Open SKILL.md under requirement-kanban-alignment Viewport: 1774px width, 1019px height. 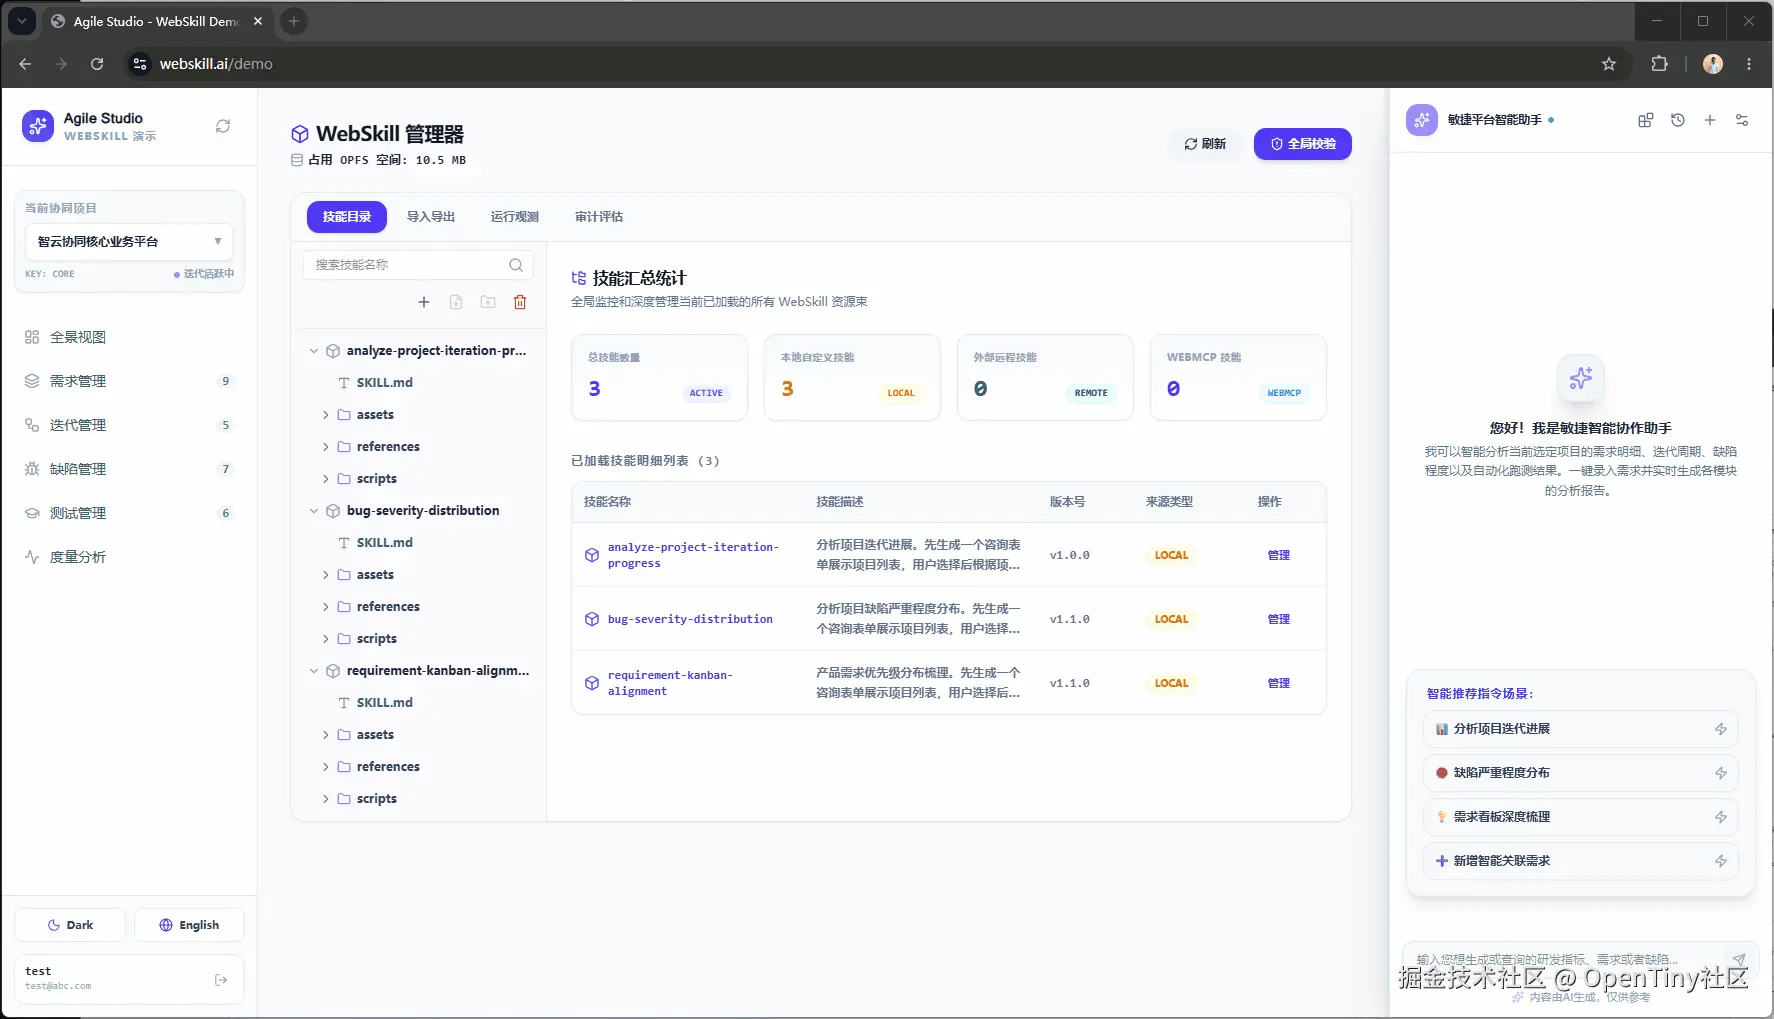384,703
